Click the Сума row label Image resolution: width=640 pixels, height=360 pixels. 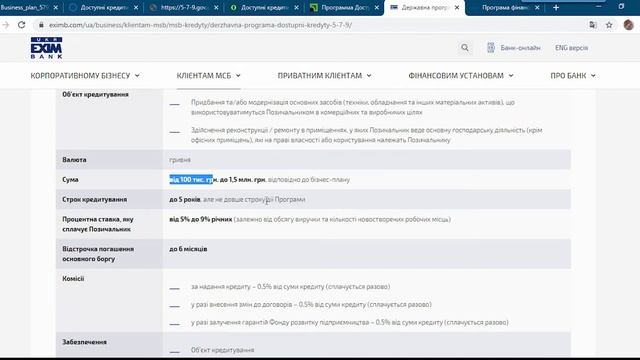(x=70, y=180)
